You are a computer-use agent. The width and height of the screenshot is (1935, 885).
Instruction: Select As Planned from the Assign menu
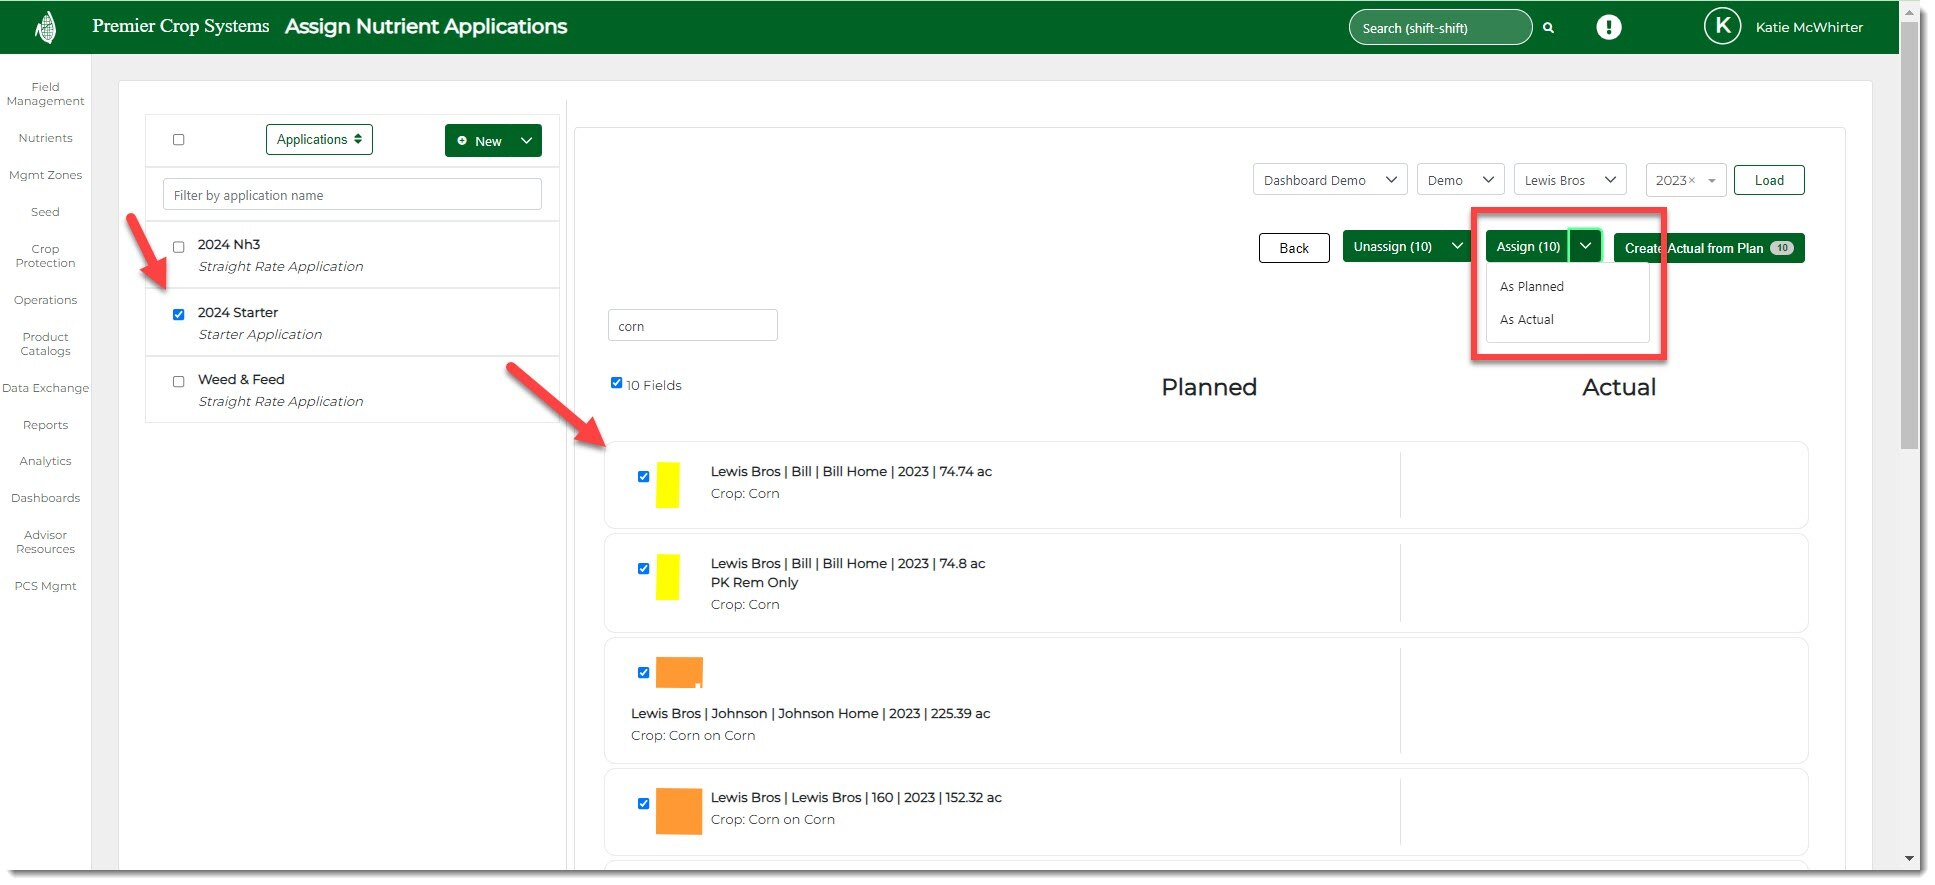click(1531, 287)
